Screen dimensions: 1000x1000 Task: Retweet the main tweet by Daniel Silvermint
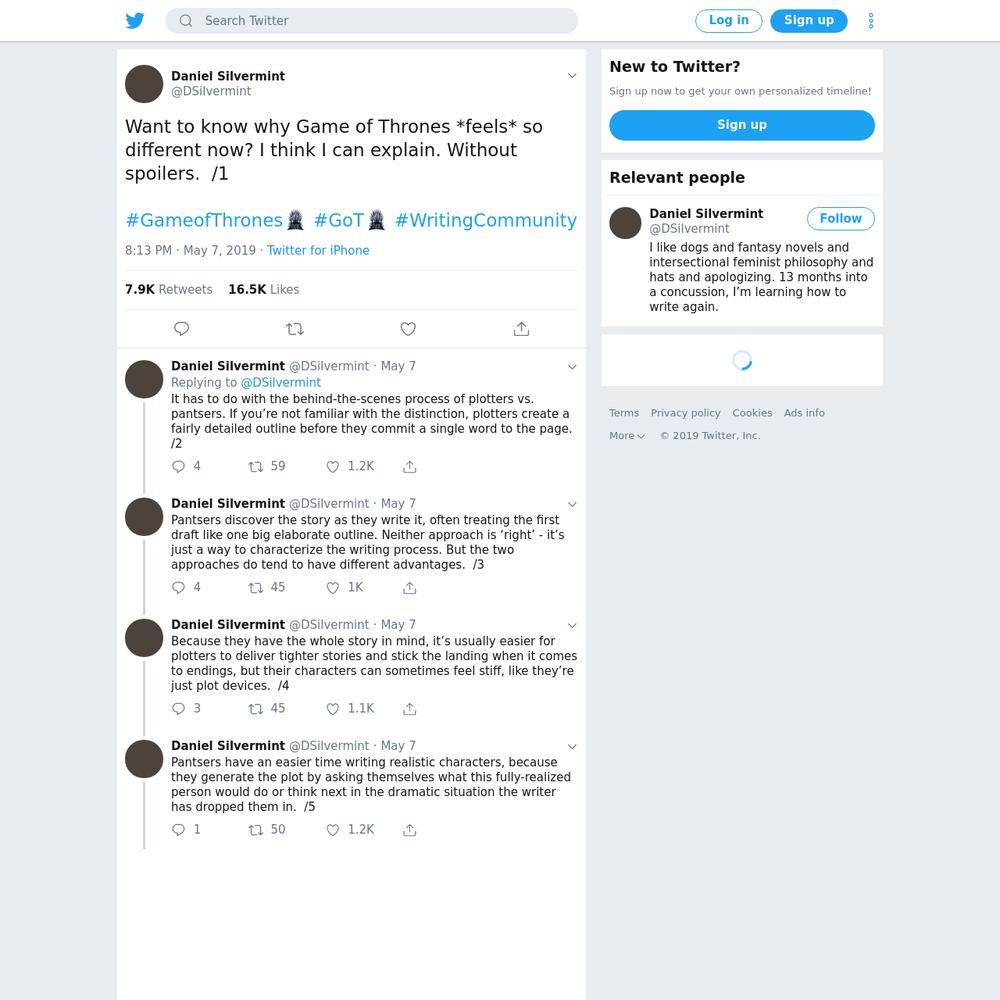[295, 328]
